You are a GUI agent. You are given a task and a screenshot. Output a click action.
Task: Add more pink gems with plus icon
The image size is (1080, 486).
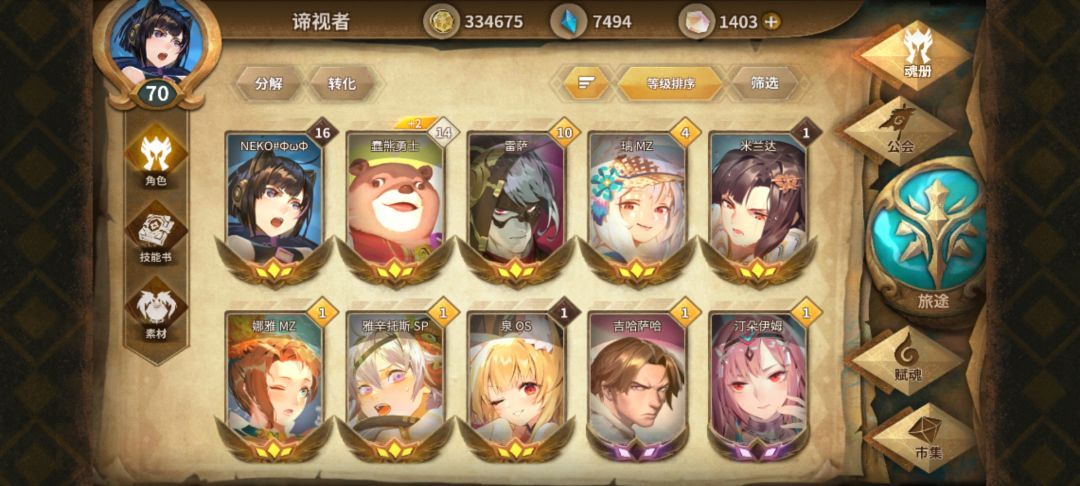click(x=772, y=22)
